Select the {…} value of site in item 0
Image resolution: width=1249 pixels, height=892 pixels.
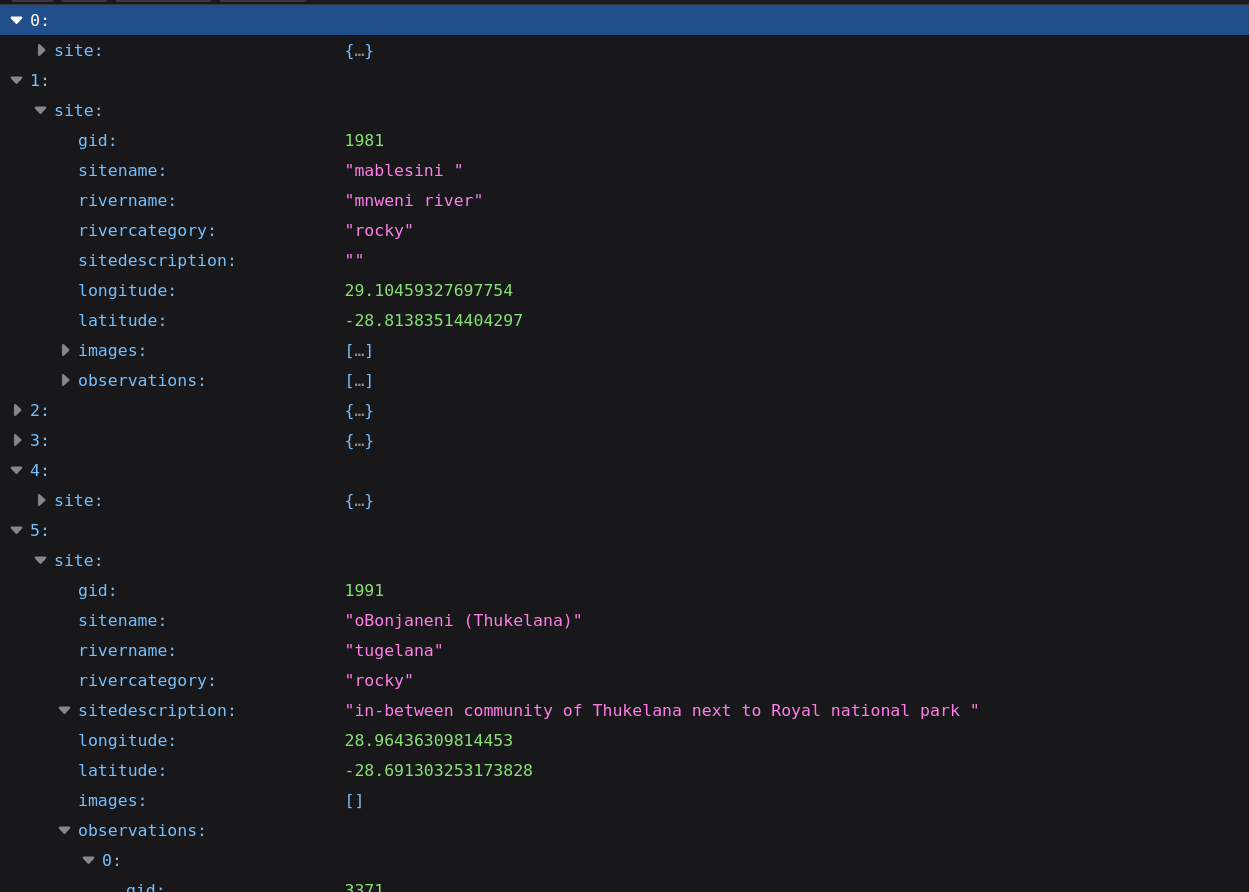click(359, 51)
